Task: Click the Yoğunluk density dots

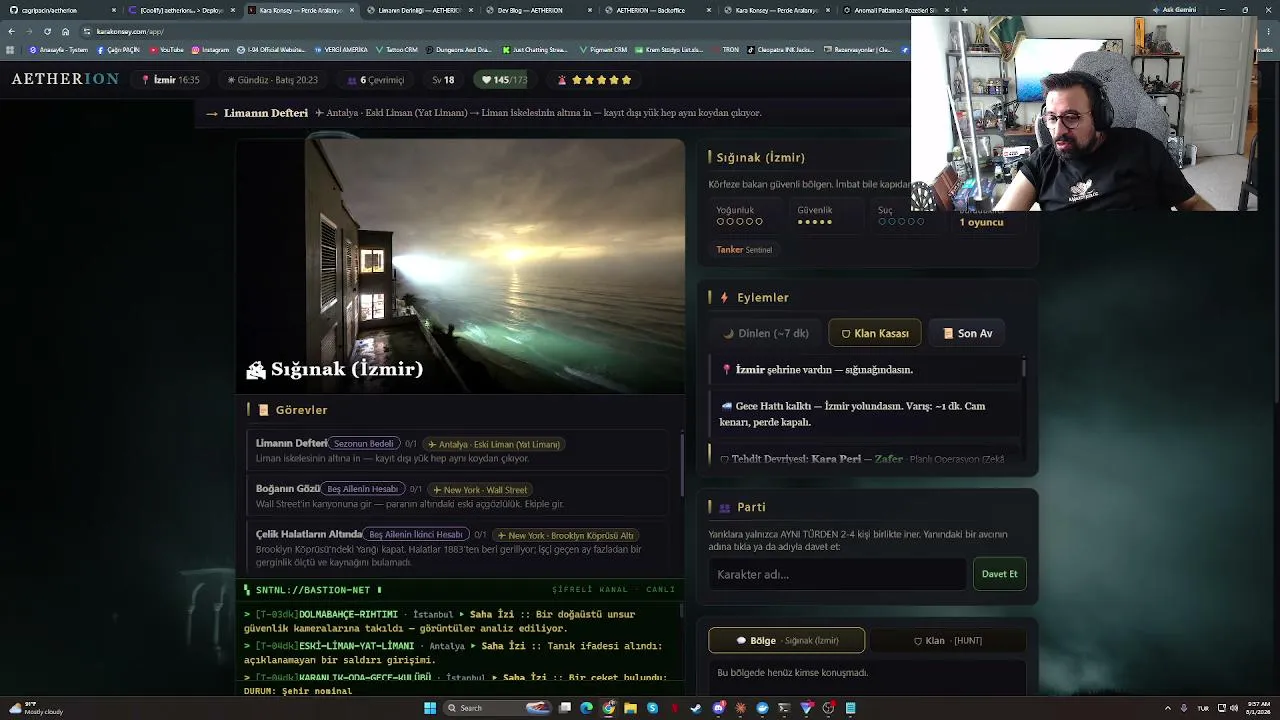Action: (x=739, y=221)
